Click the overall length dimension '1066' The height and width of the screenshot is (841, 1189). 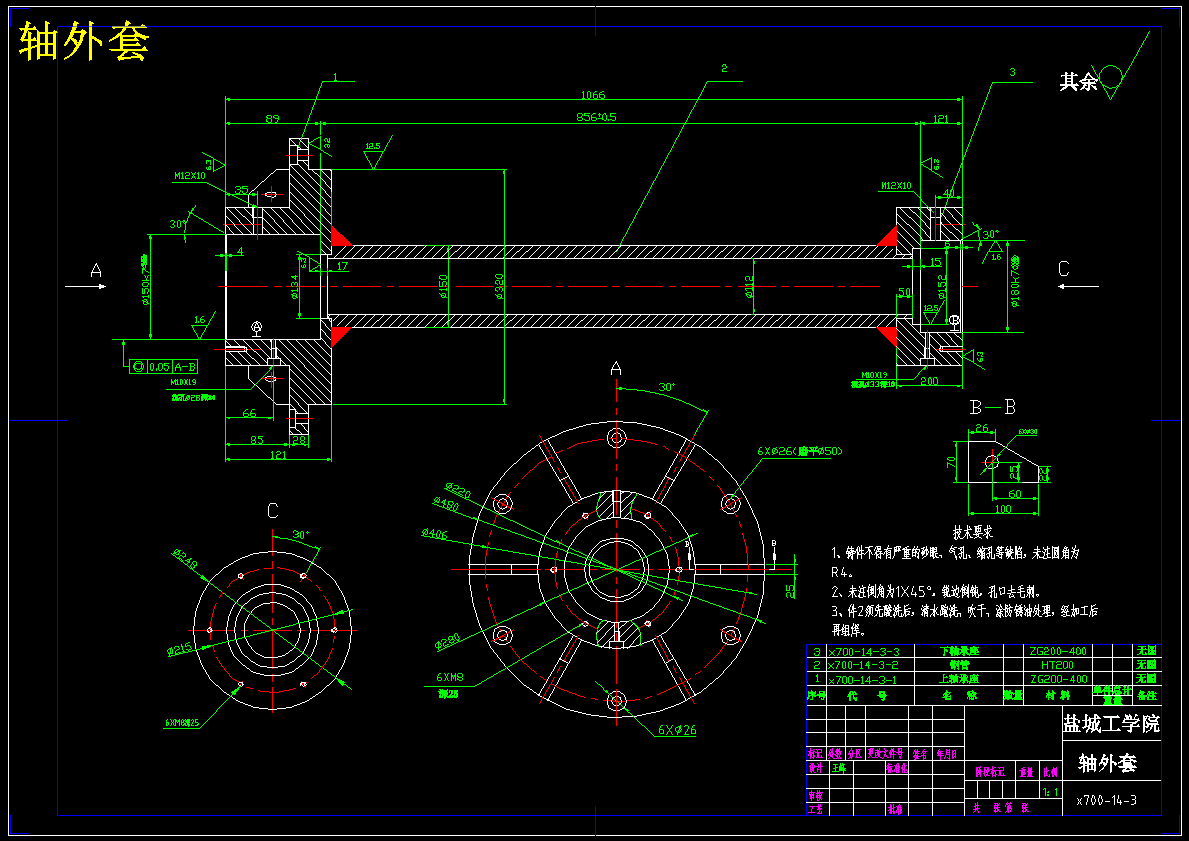[x=593, y=95]
